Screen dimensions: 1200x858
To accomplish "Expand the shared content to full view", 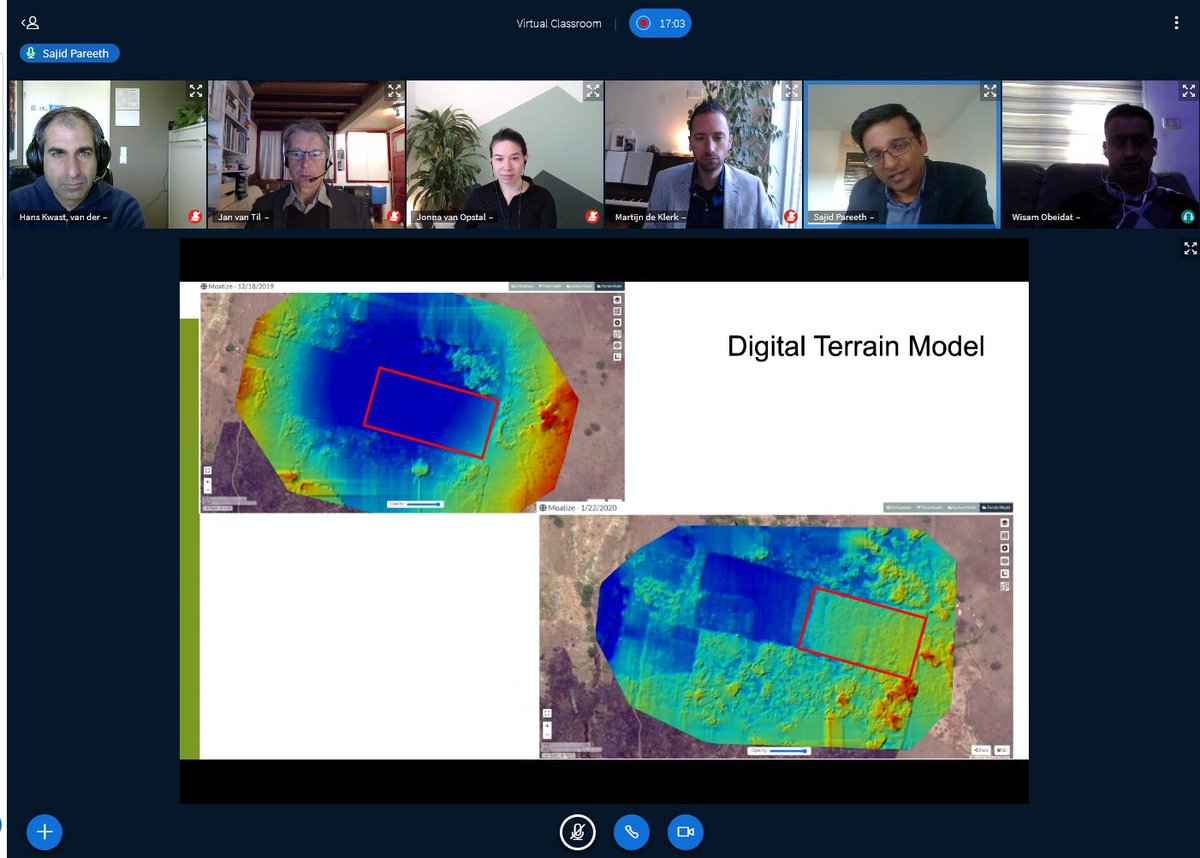I will [1190, 248].
